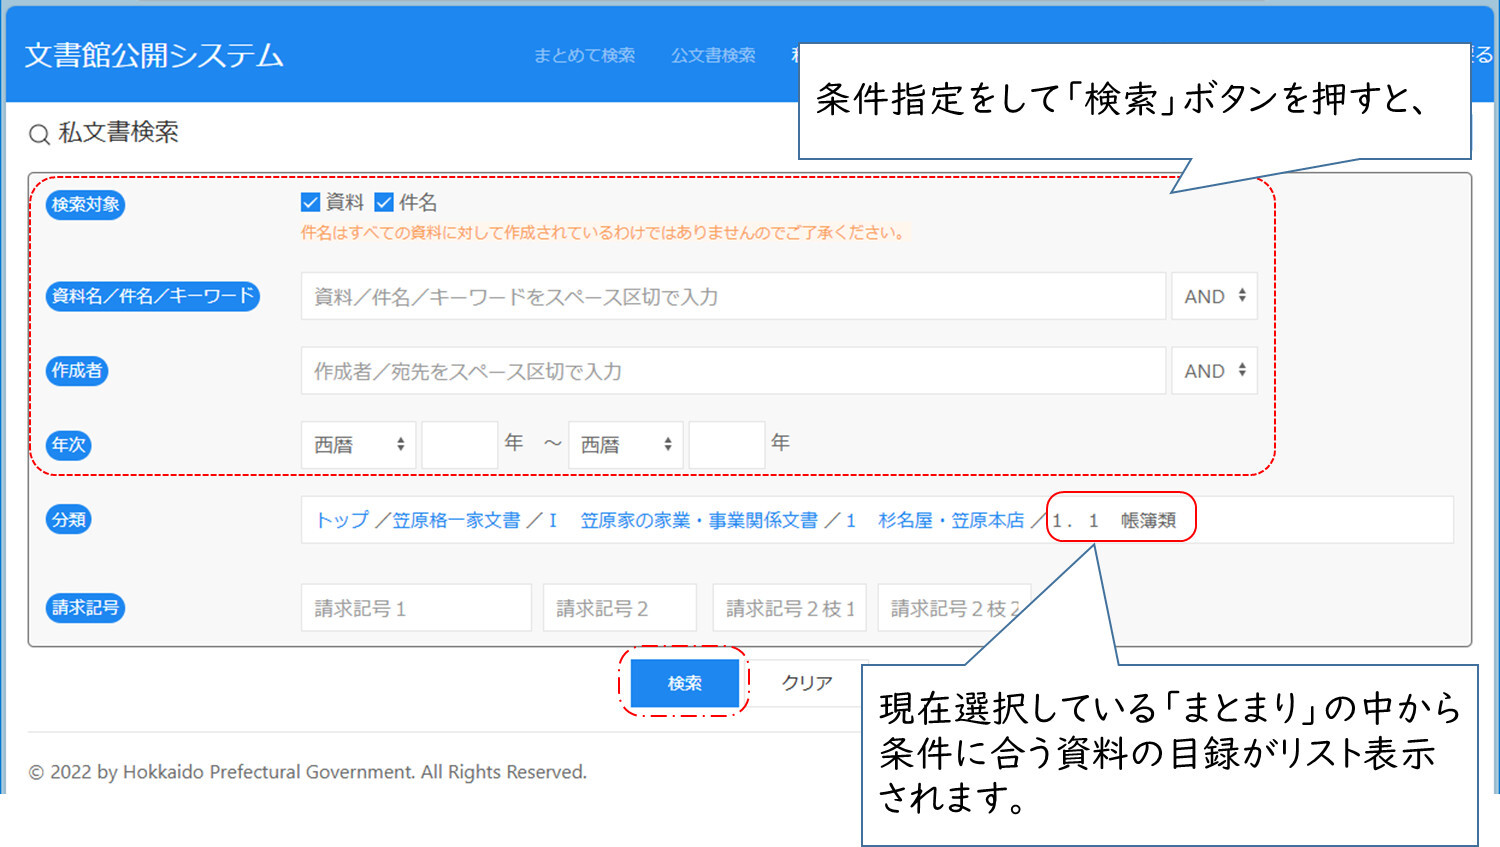Click the 分類 label badge

point(68,518)
